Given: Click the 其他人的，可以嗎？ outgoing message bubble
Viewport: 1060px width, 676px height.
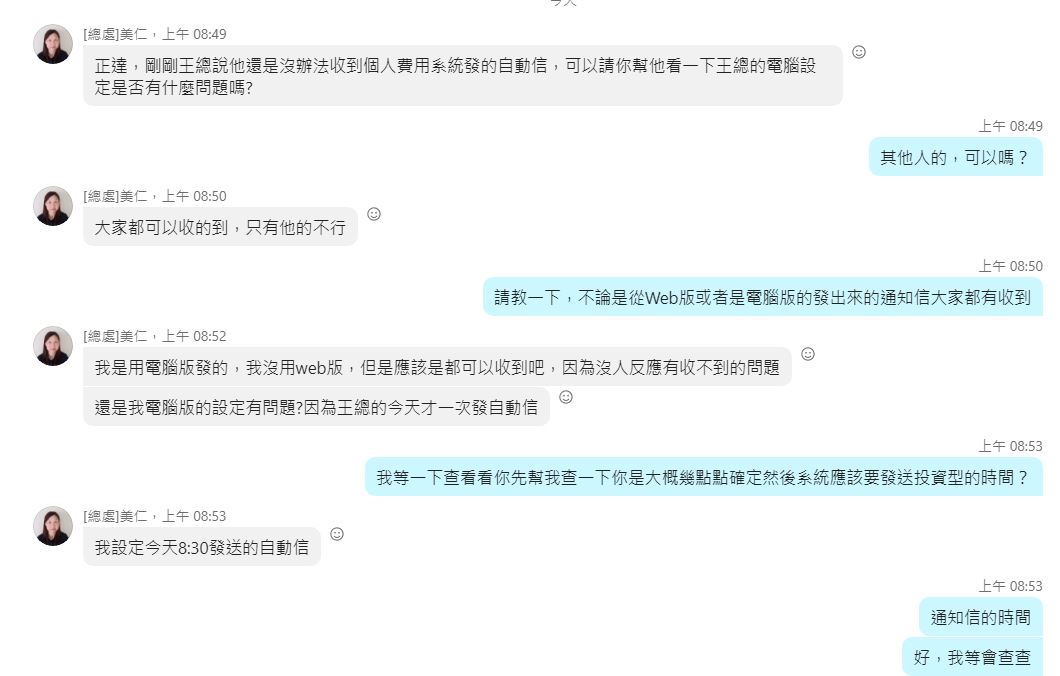Looking at the screenshot, I should 955,157.
